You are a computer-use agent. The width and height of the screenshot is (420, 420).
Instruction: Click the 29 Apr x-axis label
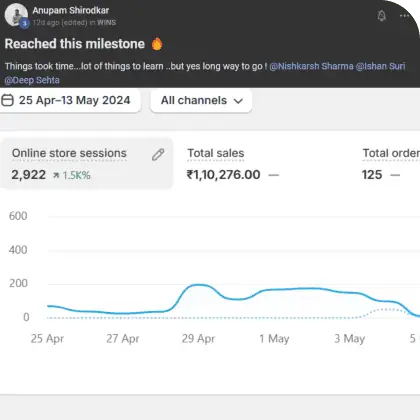pos(198,339)
